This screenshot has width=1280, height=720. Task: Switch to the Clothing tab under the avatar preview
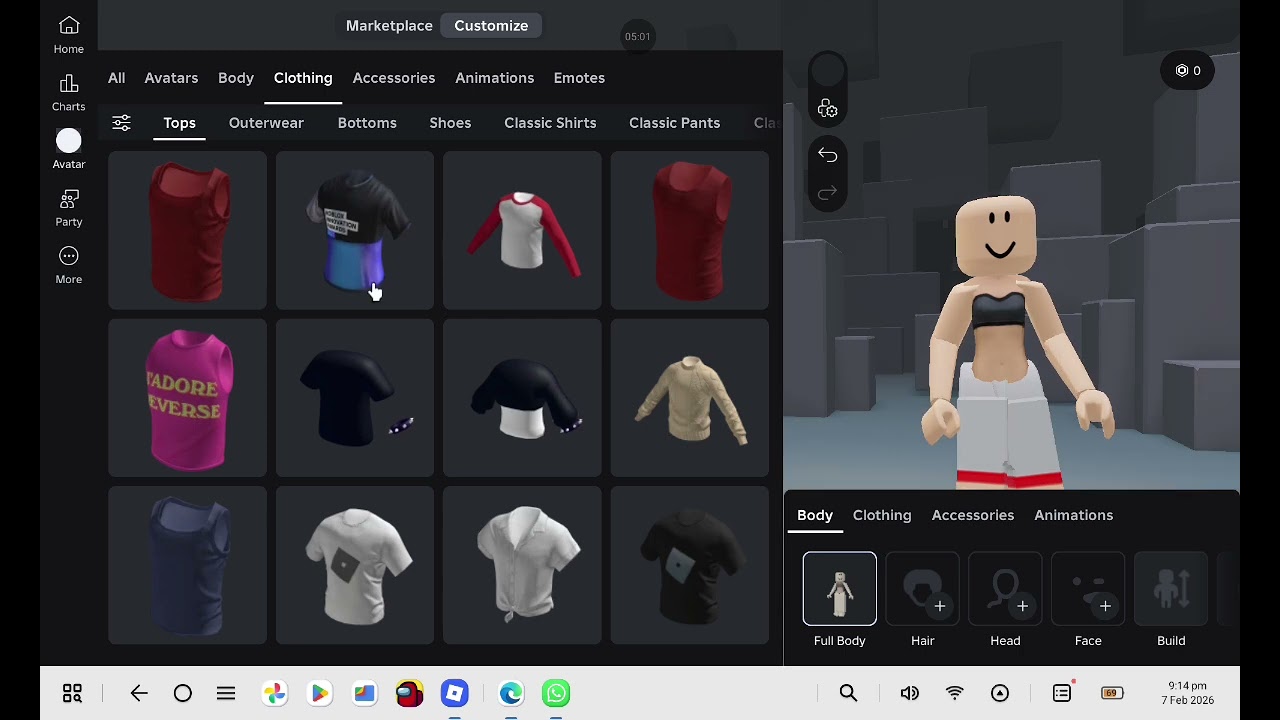click(x=882, y=515)
